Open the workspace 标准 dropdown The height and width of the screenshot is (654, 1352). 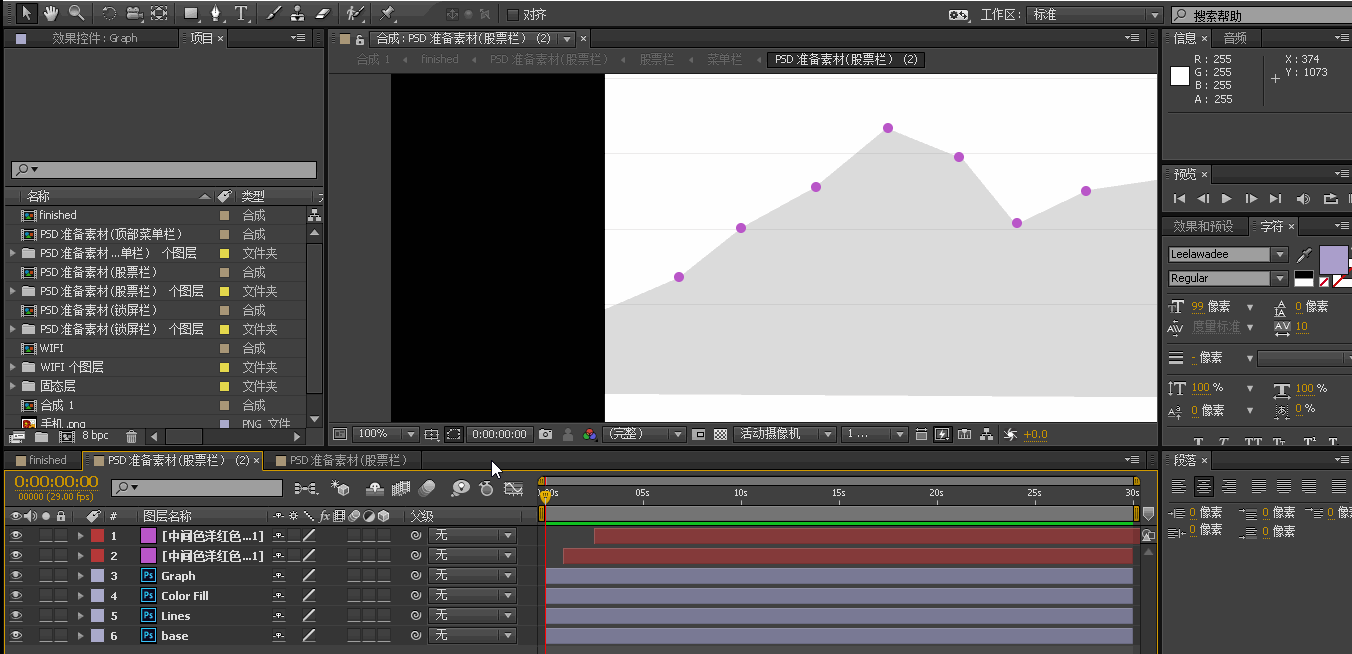click(1095, 14)
